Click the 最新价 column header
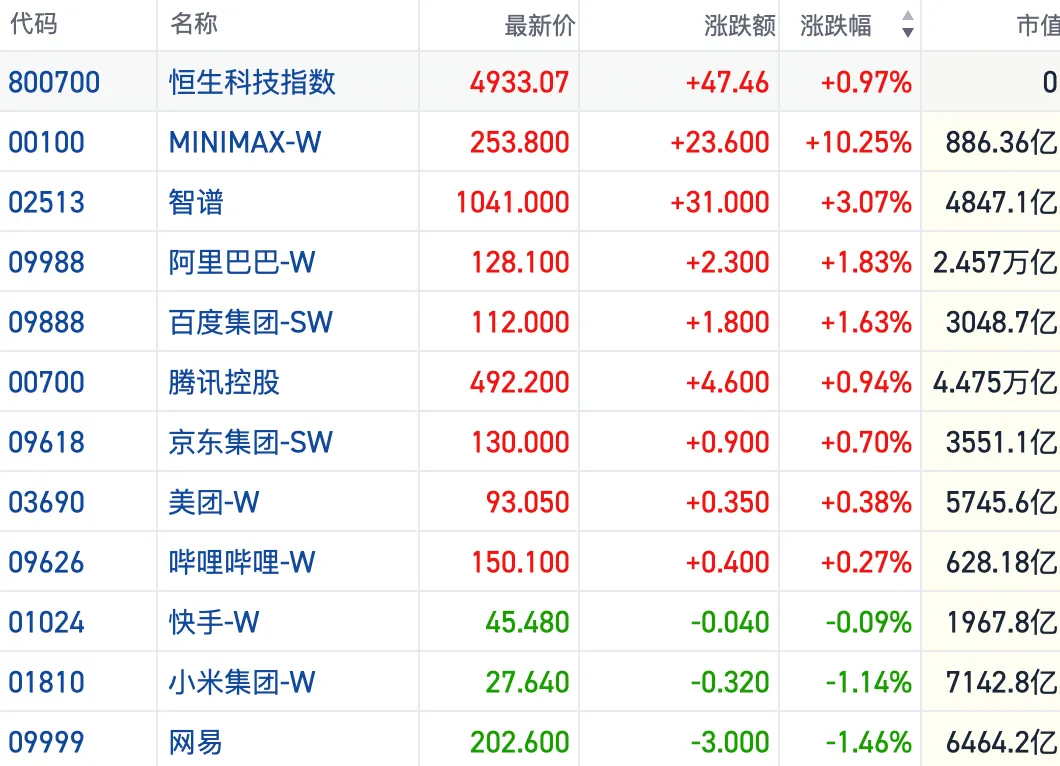Screen dimensions: 1060x766 coord(539,25)
